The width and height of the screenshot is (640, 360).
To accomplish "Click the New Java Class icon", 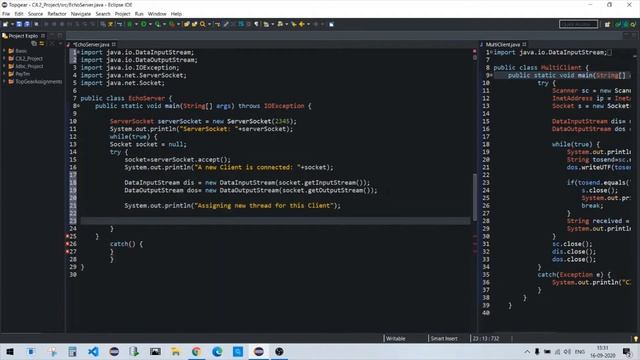I will 194,24.
